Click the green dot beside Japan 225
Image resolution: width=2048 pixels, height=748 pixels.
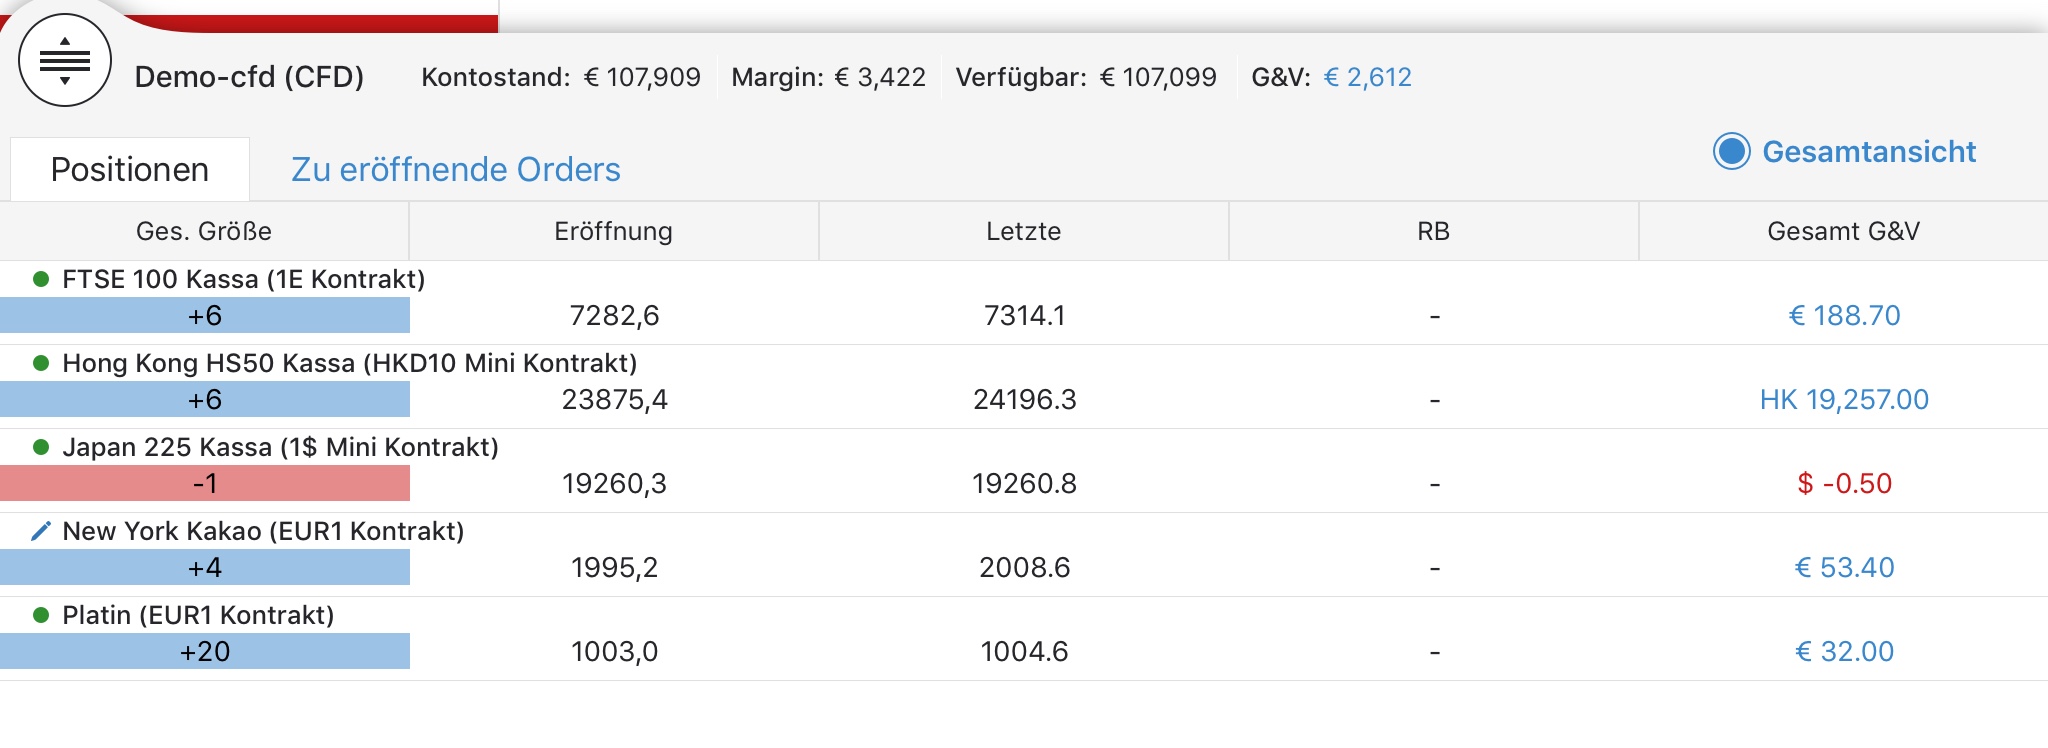[41, 447]
